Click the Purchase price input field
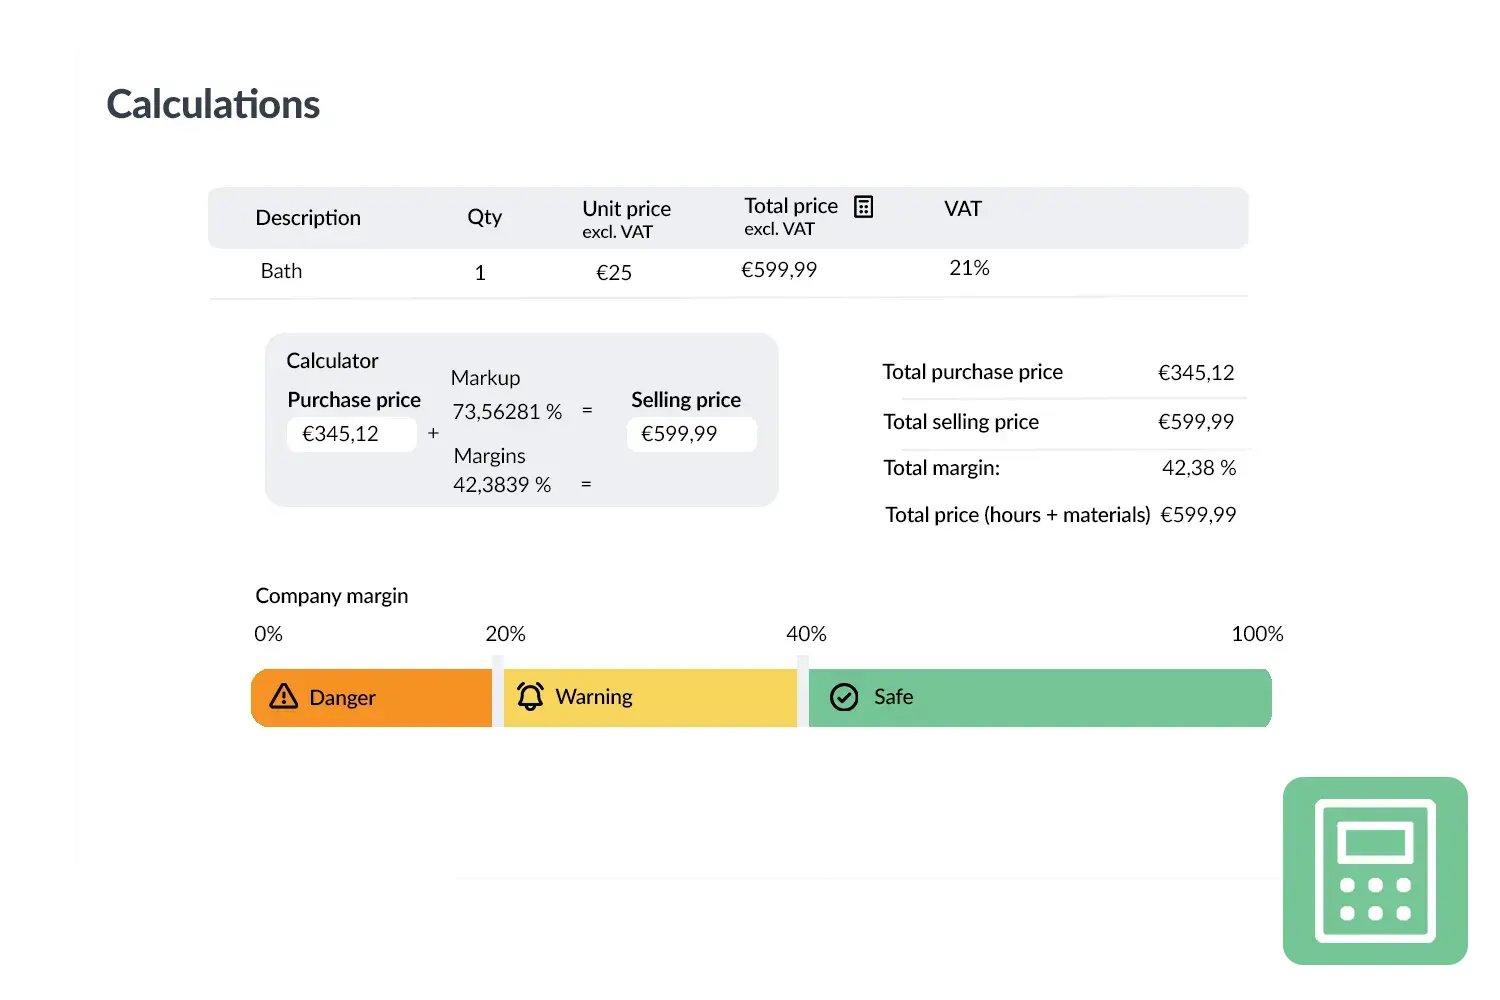Viewport: 1500px width, 1000px height. click(x=351, y=434)
